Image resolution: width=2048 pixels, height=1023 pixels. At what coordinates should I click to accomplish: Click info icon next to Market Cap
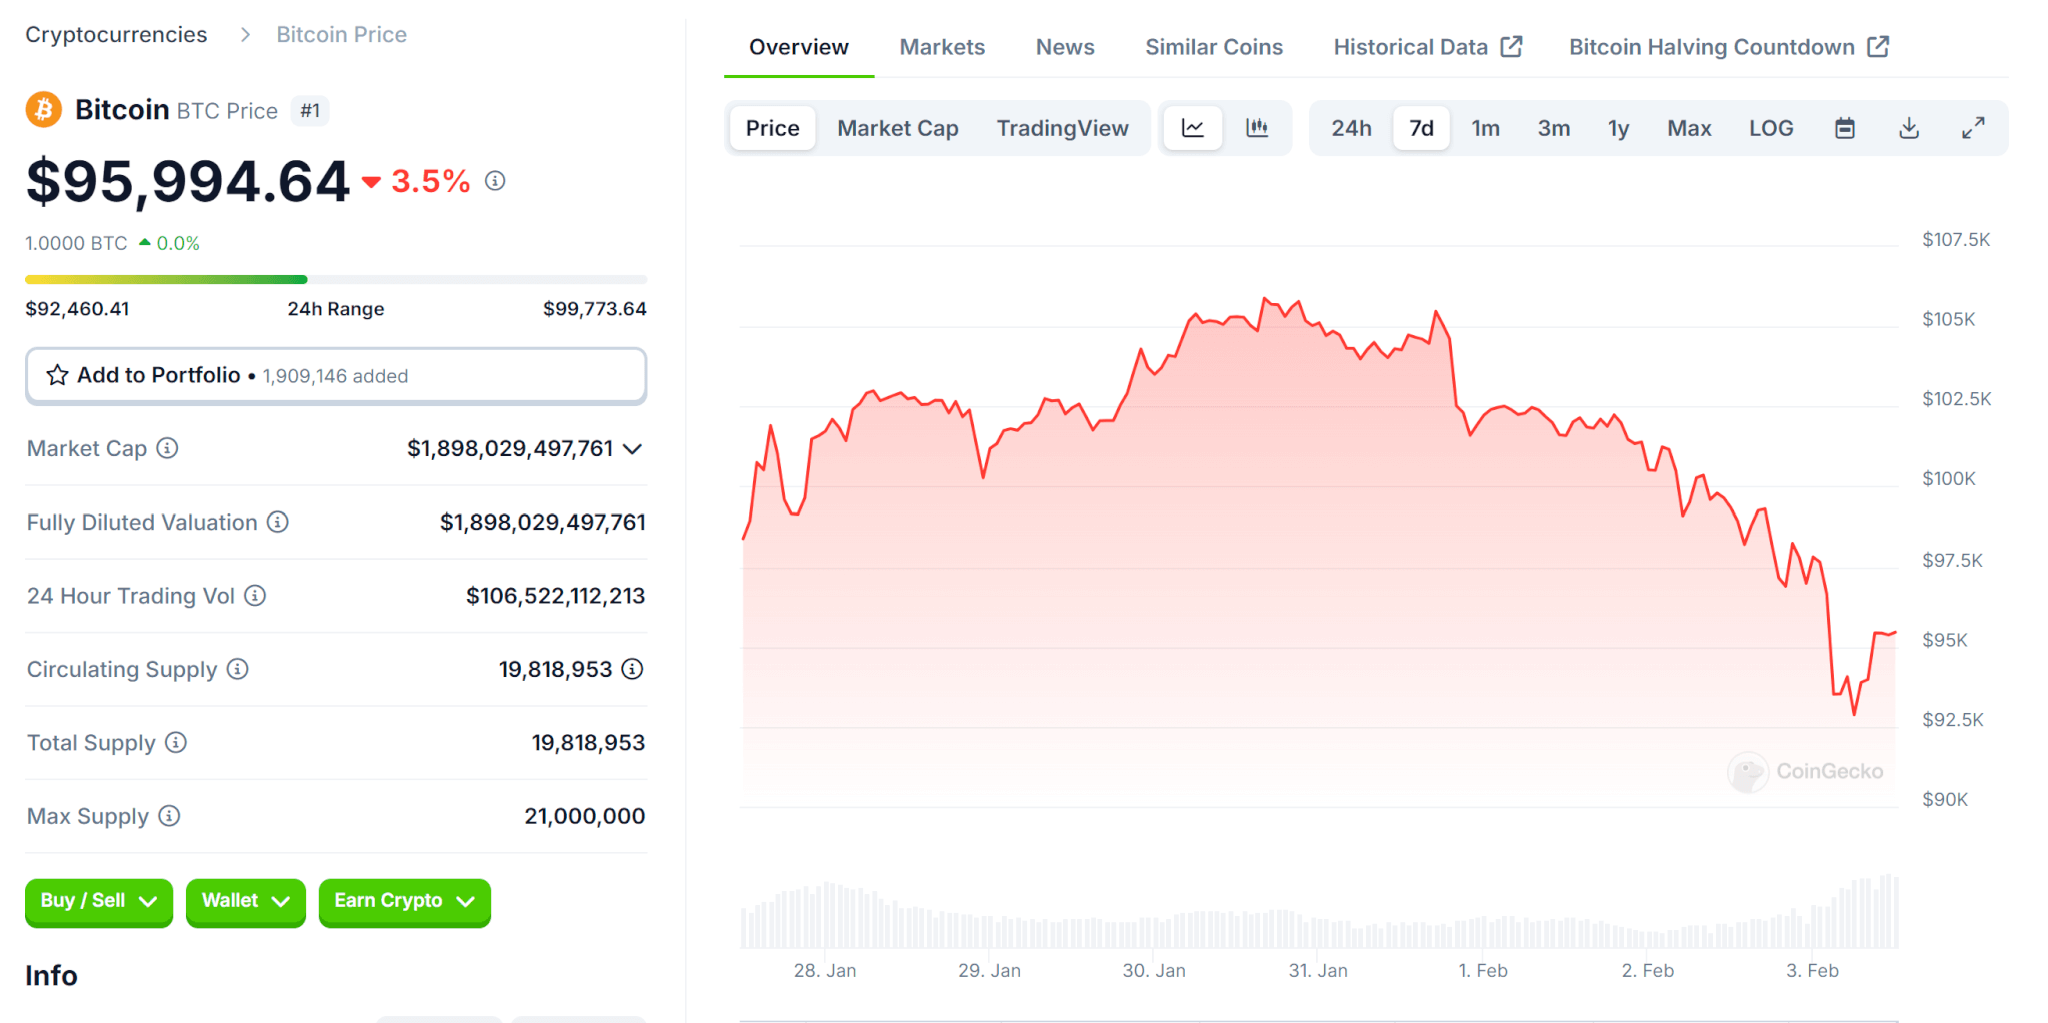(168, 448)
